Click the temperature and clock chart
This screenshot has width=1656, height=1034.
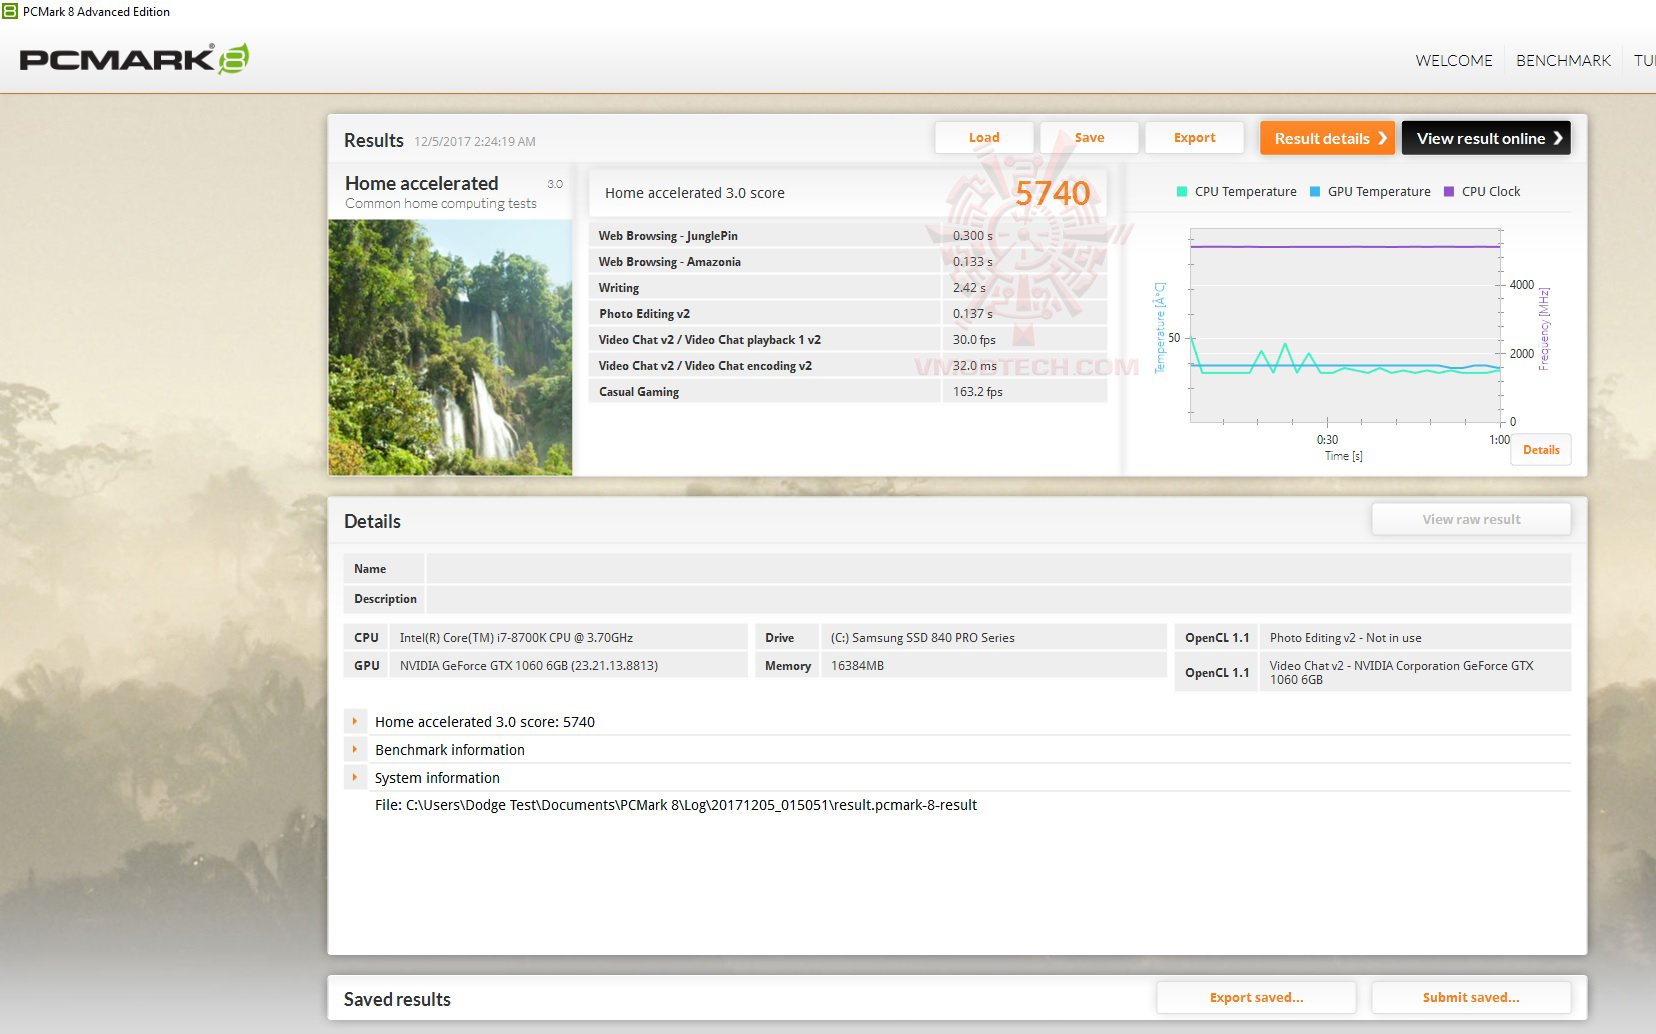[x=1346, y=325]
